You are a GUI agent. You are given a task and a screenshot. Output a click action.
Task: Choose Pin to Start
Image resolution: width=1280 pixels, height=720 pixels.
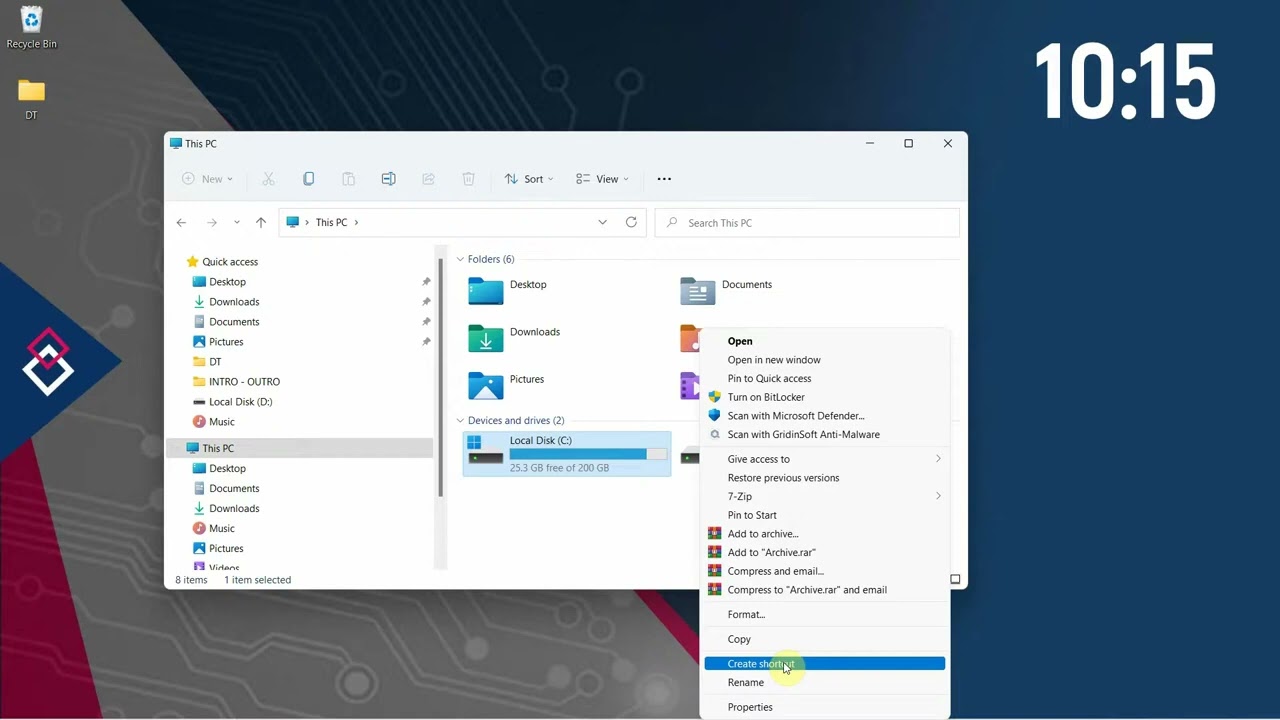825,515
